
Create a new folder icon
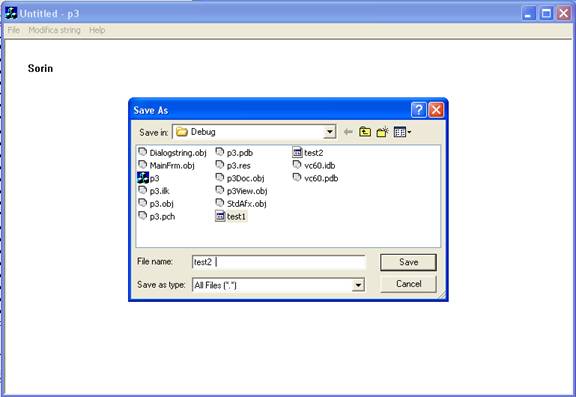click(382, 131)
